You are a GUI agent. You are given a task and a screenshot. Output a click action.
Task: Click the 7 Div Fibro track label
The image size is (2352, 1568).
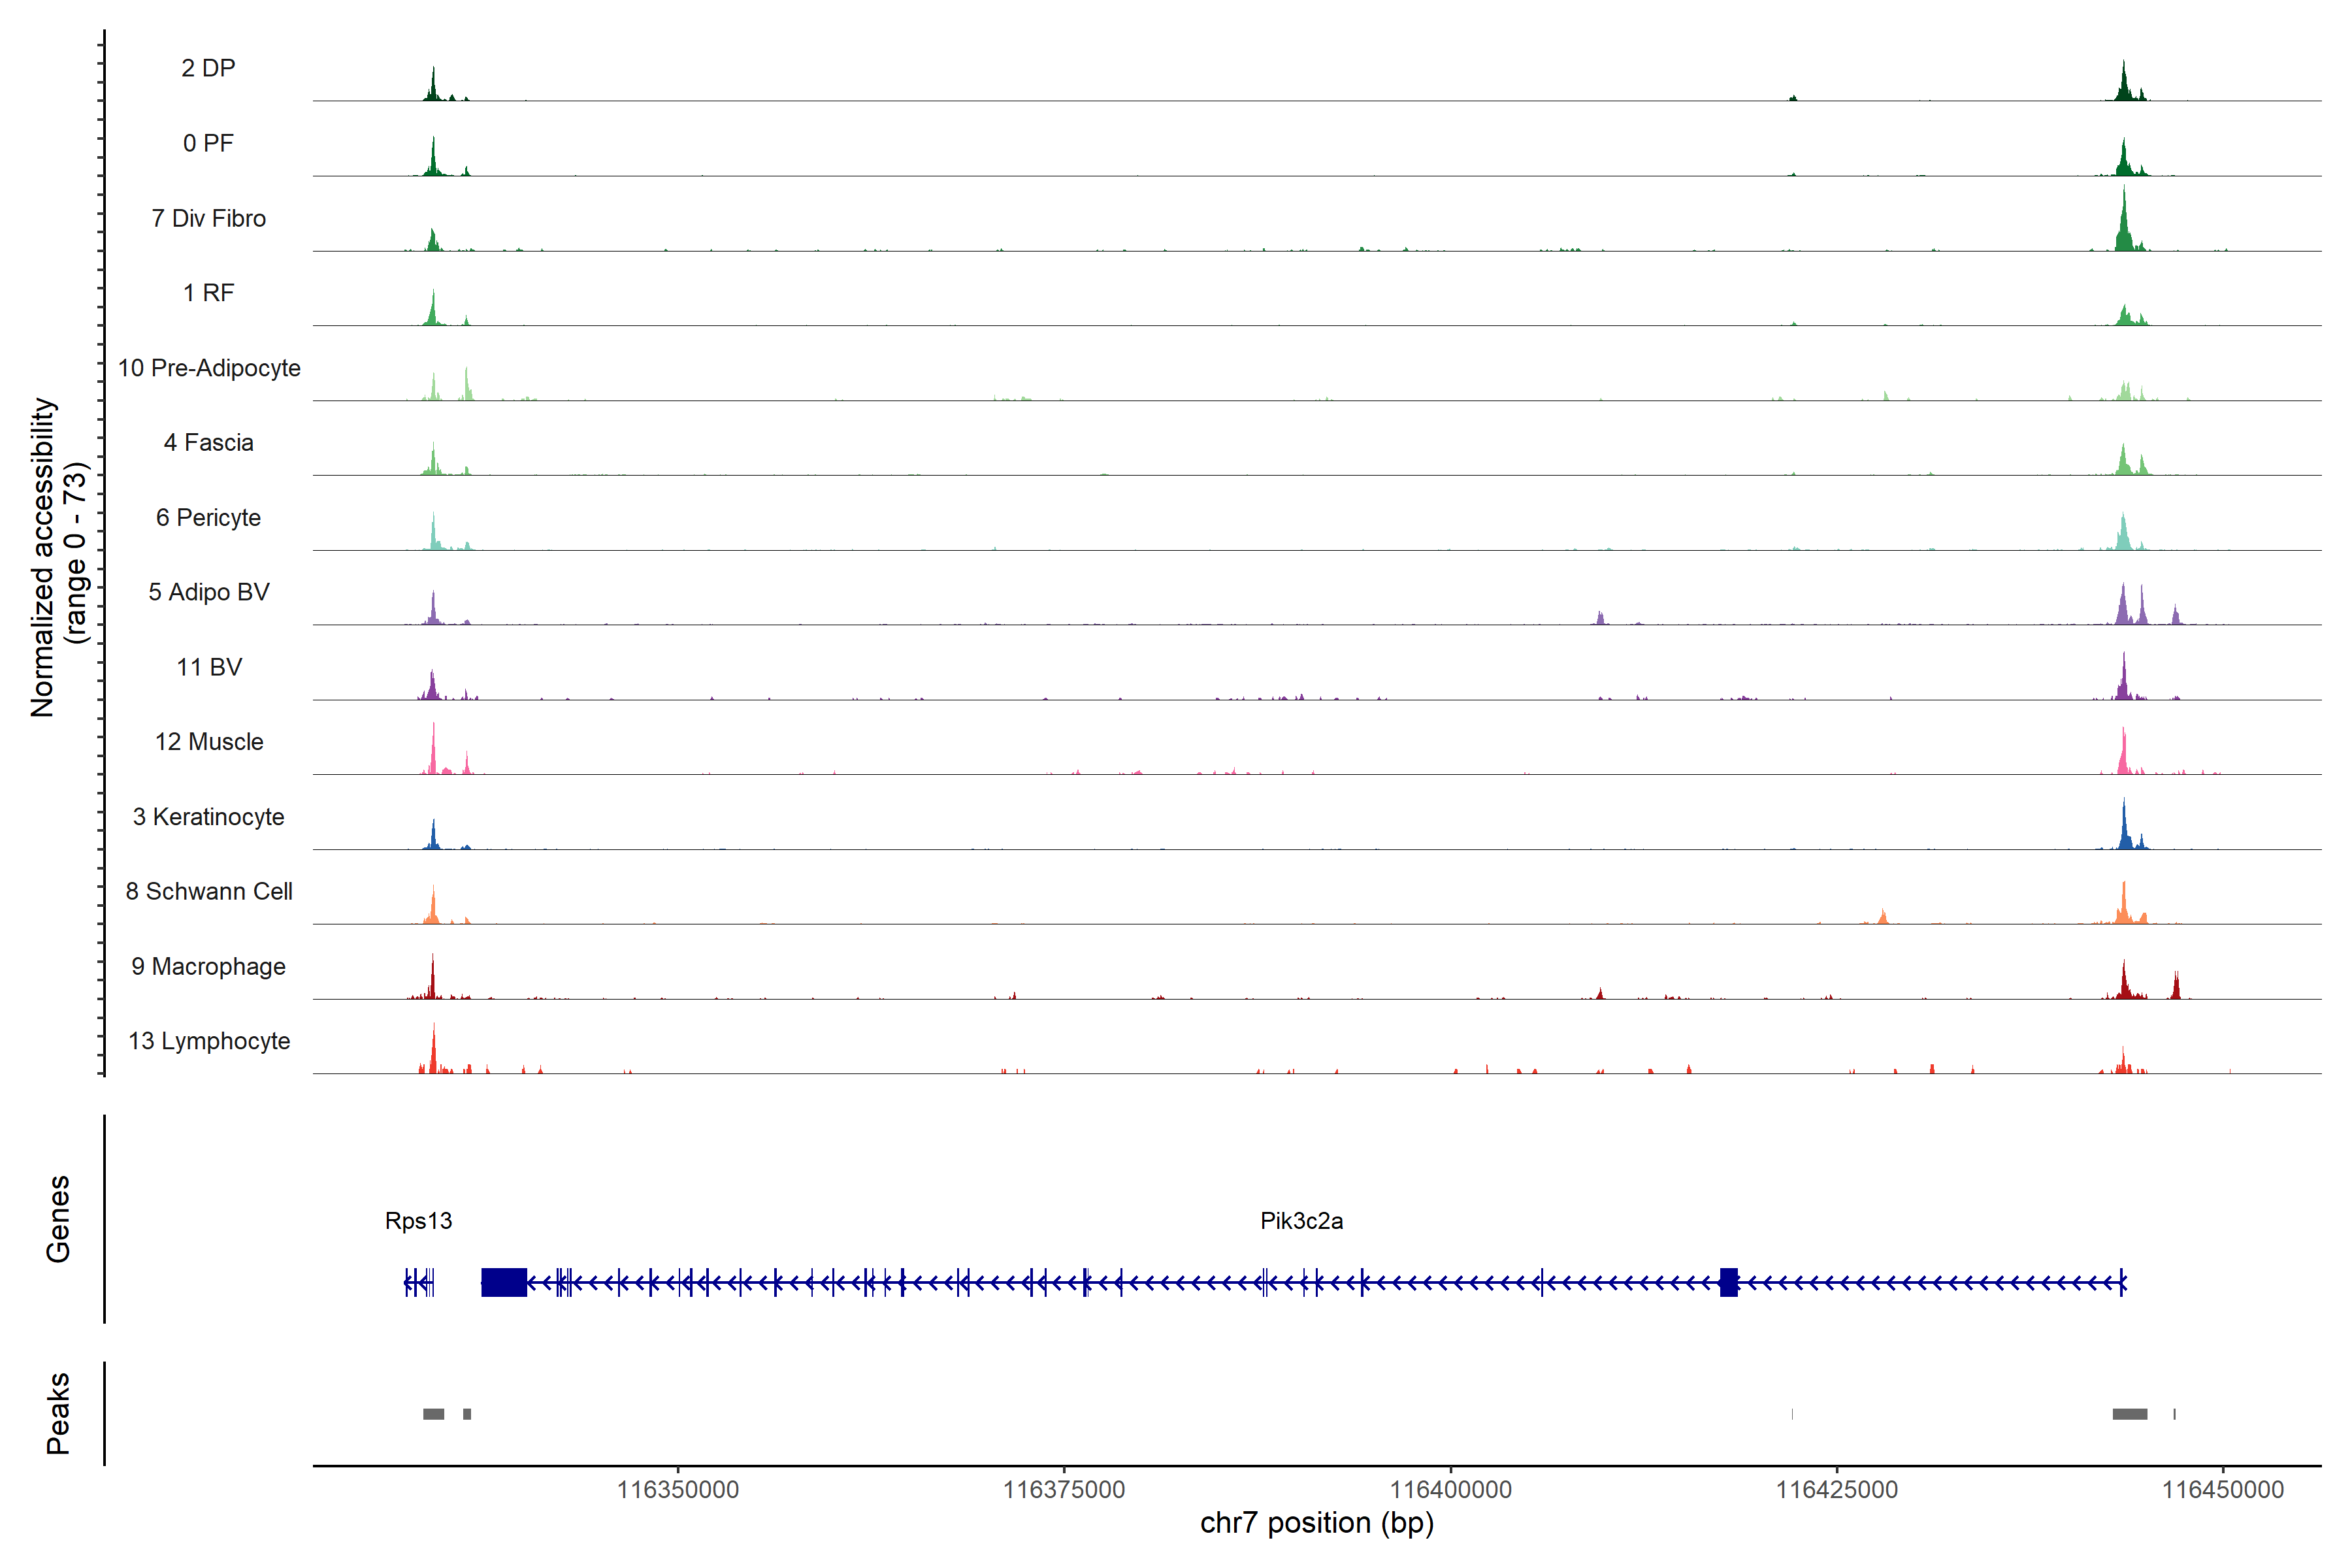(x=208, y=218)
